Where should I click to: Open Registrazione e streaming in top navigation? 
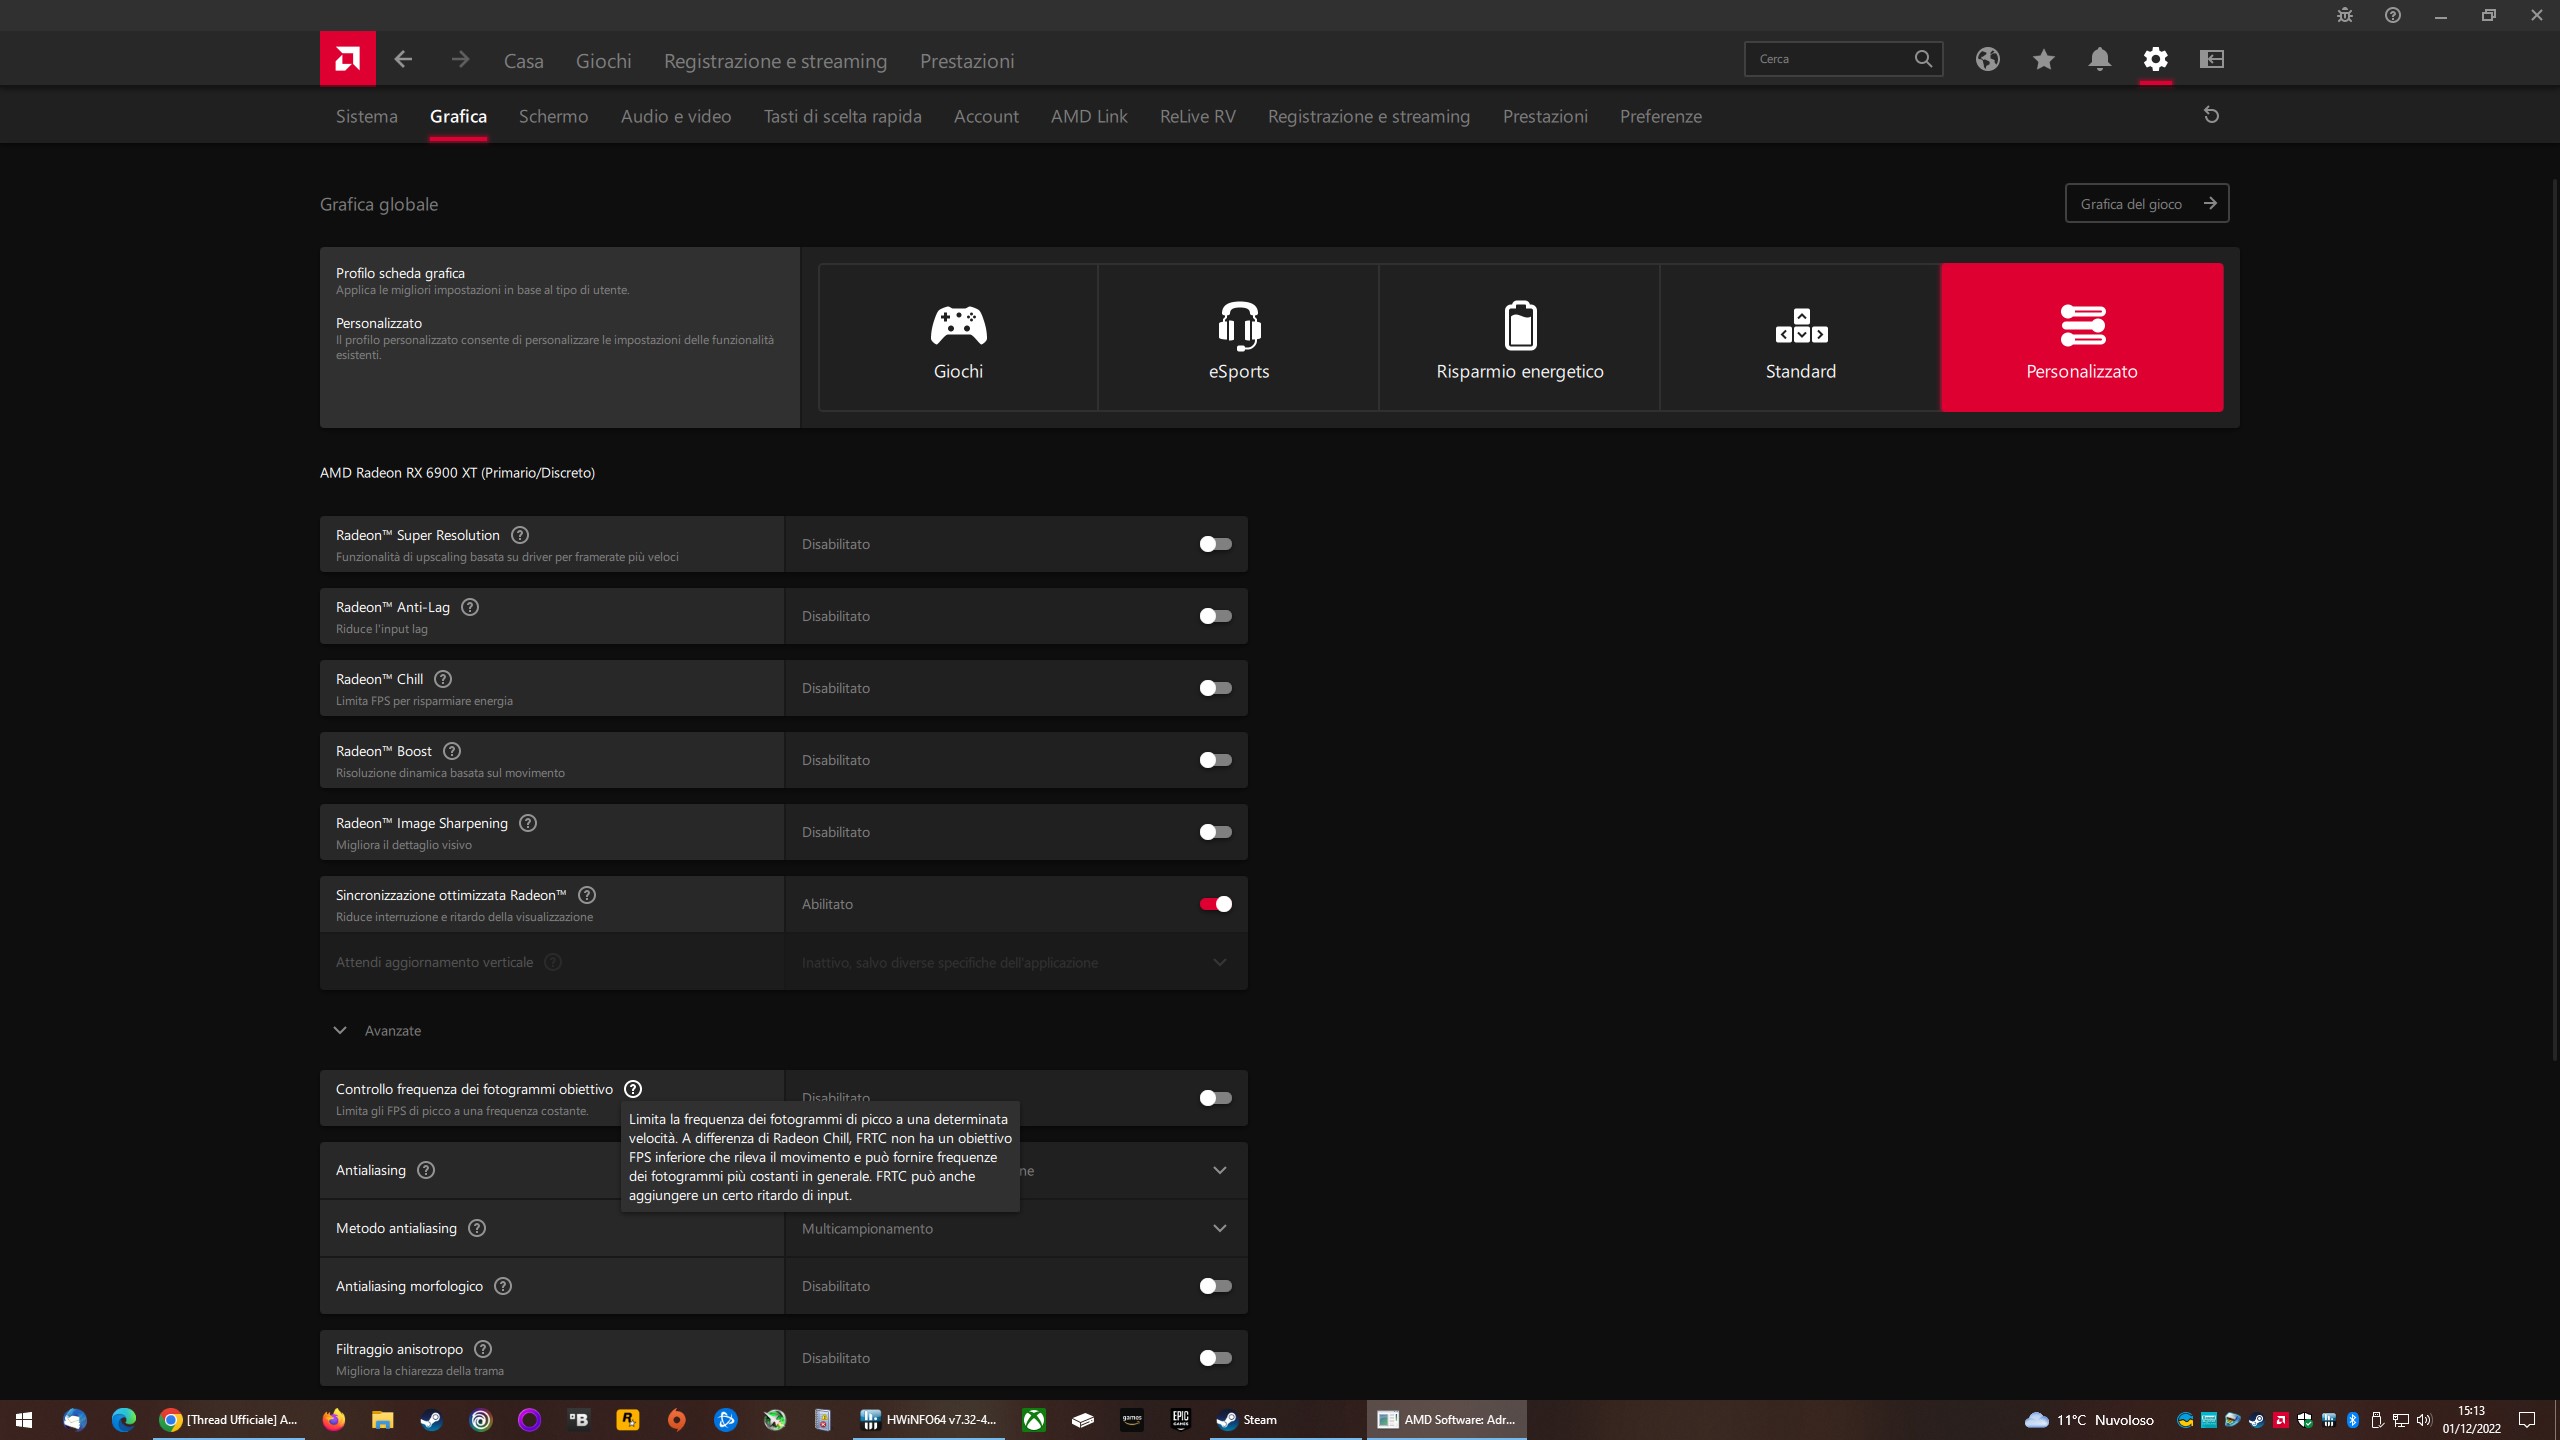coord(775,60)
